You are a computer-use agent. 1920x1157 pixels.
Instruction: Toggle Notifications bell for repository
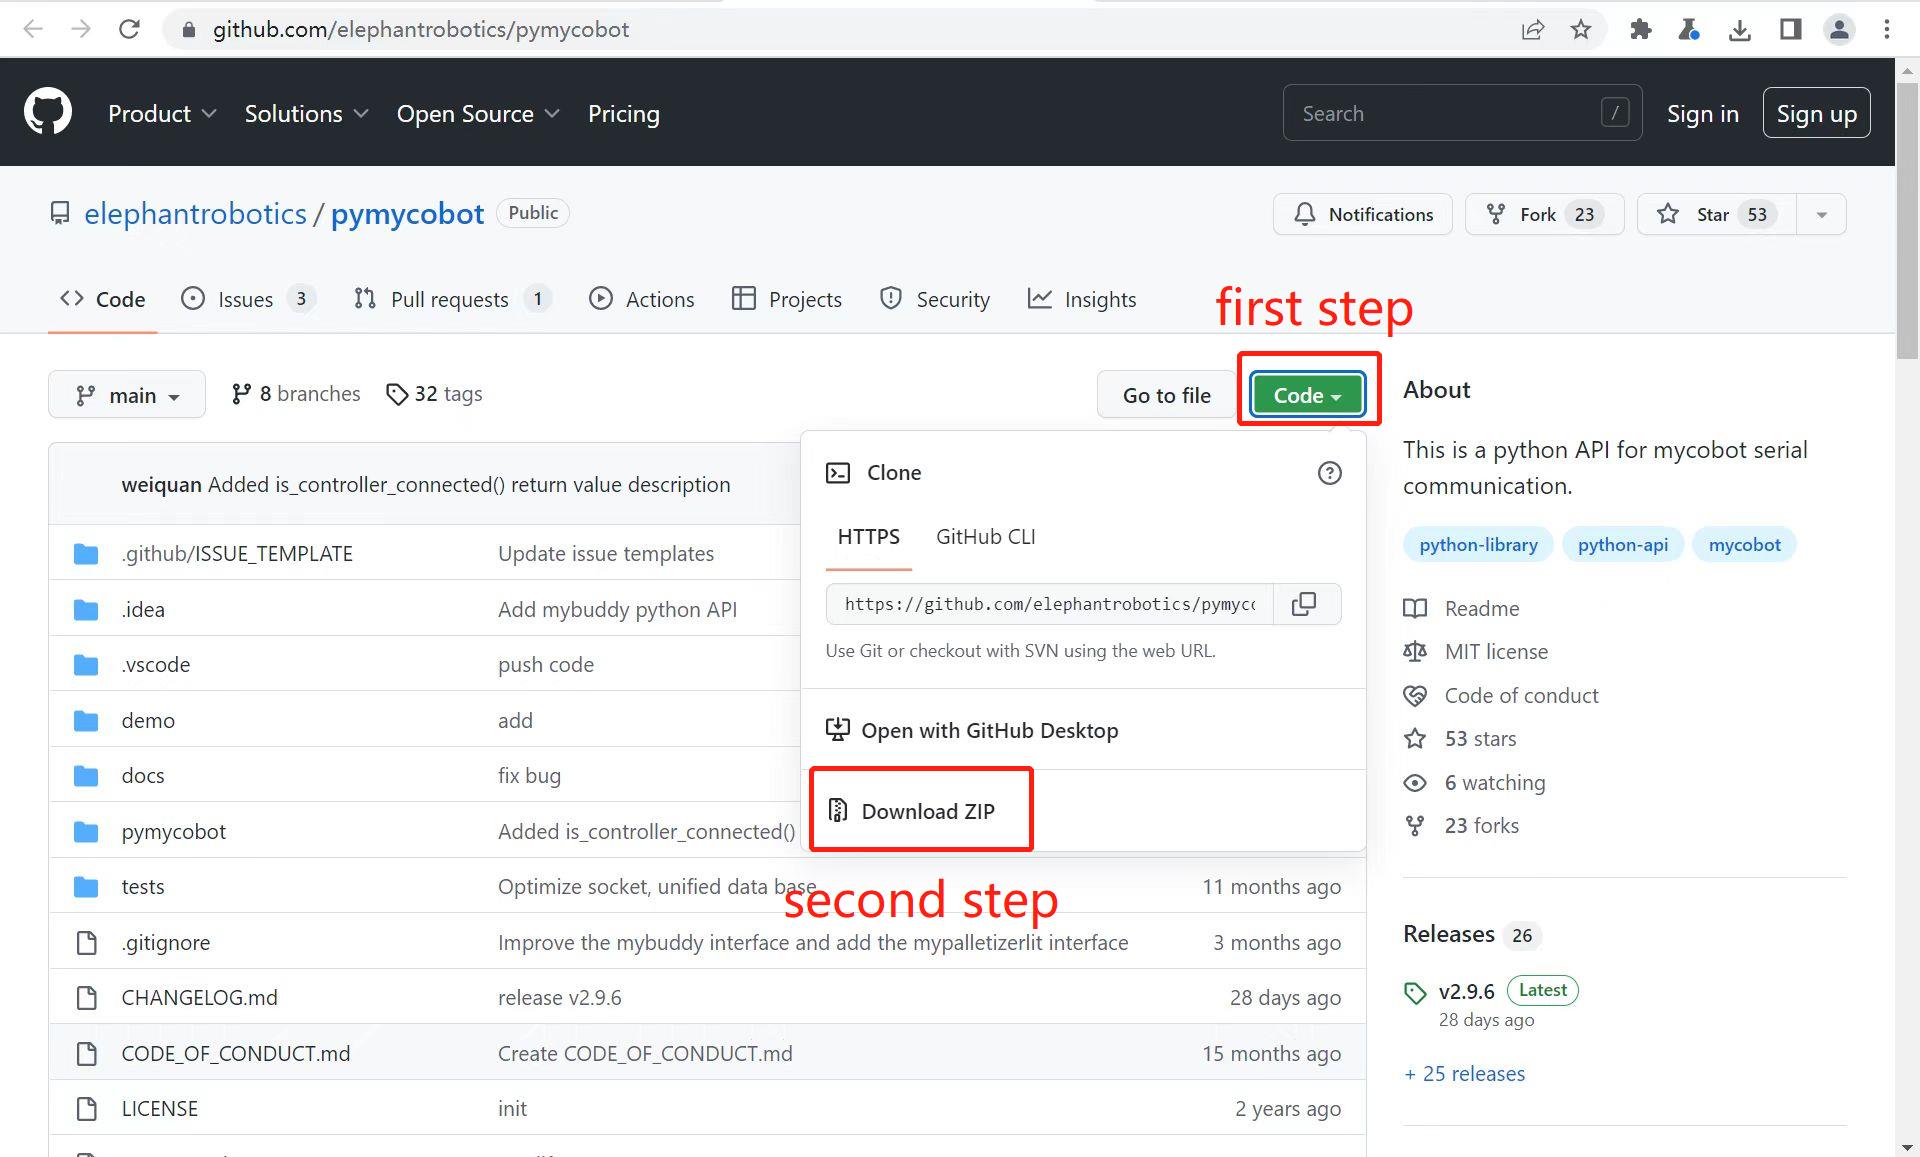tap(1362, 214)
